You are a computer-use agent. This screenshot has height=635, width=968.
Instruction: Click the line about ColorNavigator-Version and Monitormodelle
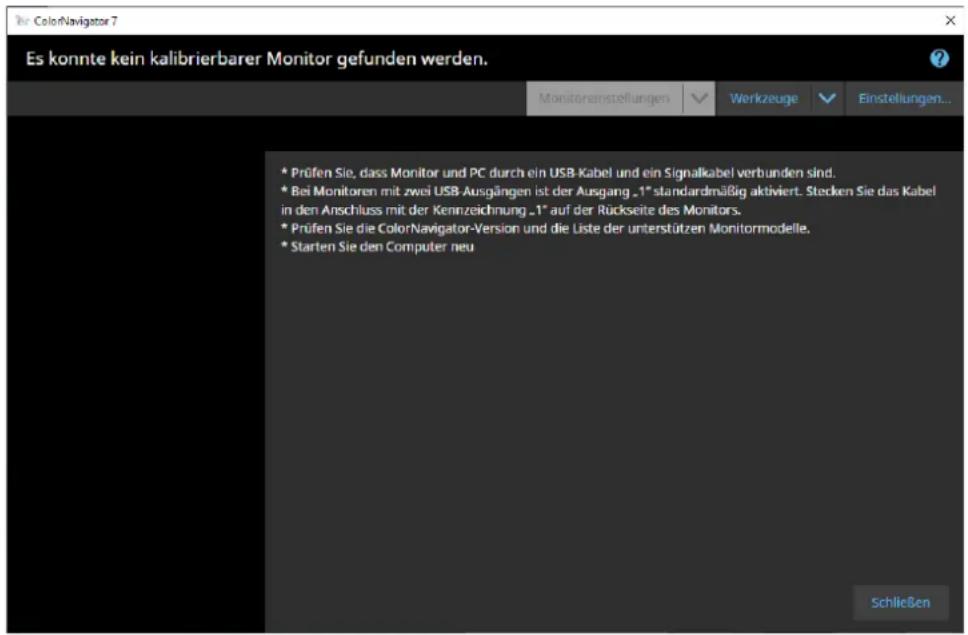(x=546, y=228)
